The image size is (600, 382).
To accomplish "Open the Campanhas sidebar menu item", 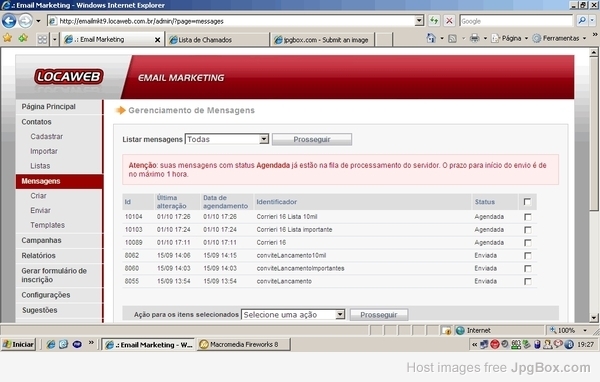I will [41, 240].
